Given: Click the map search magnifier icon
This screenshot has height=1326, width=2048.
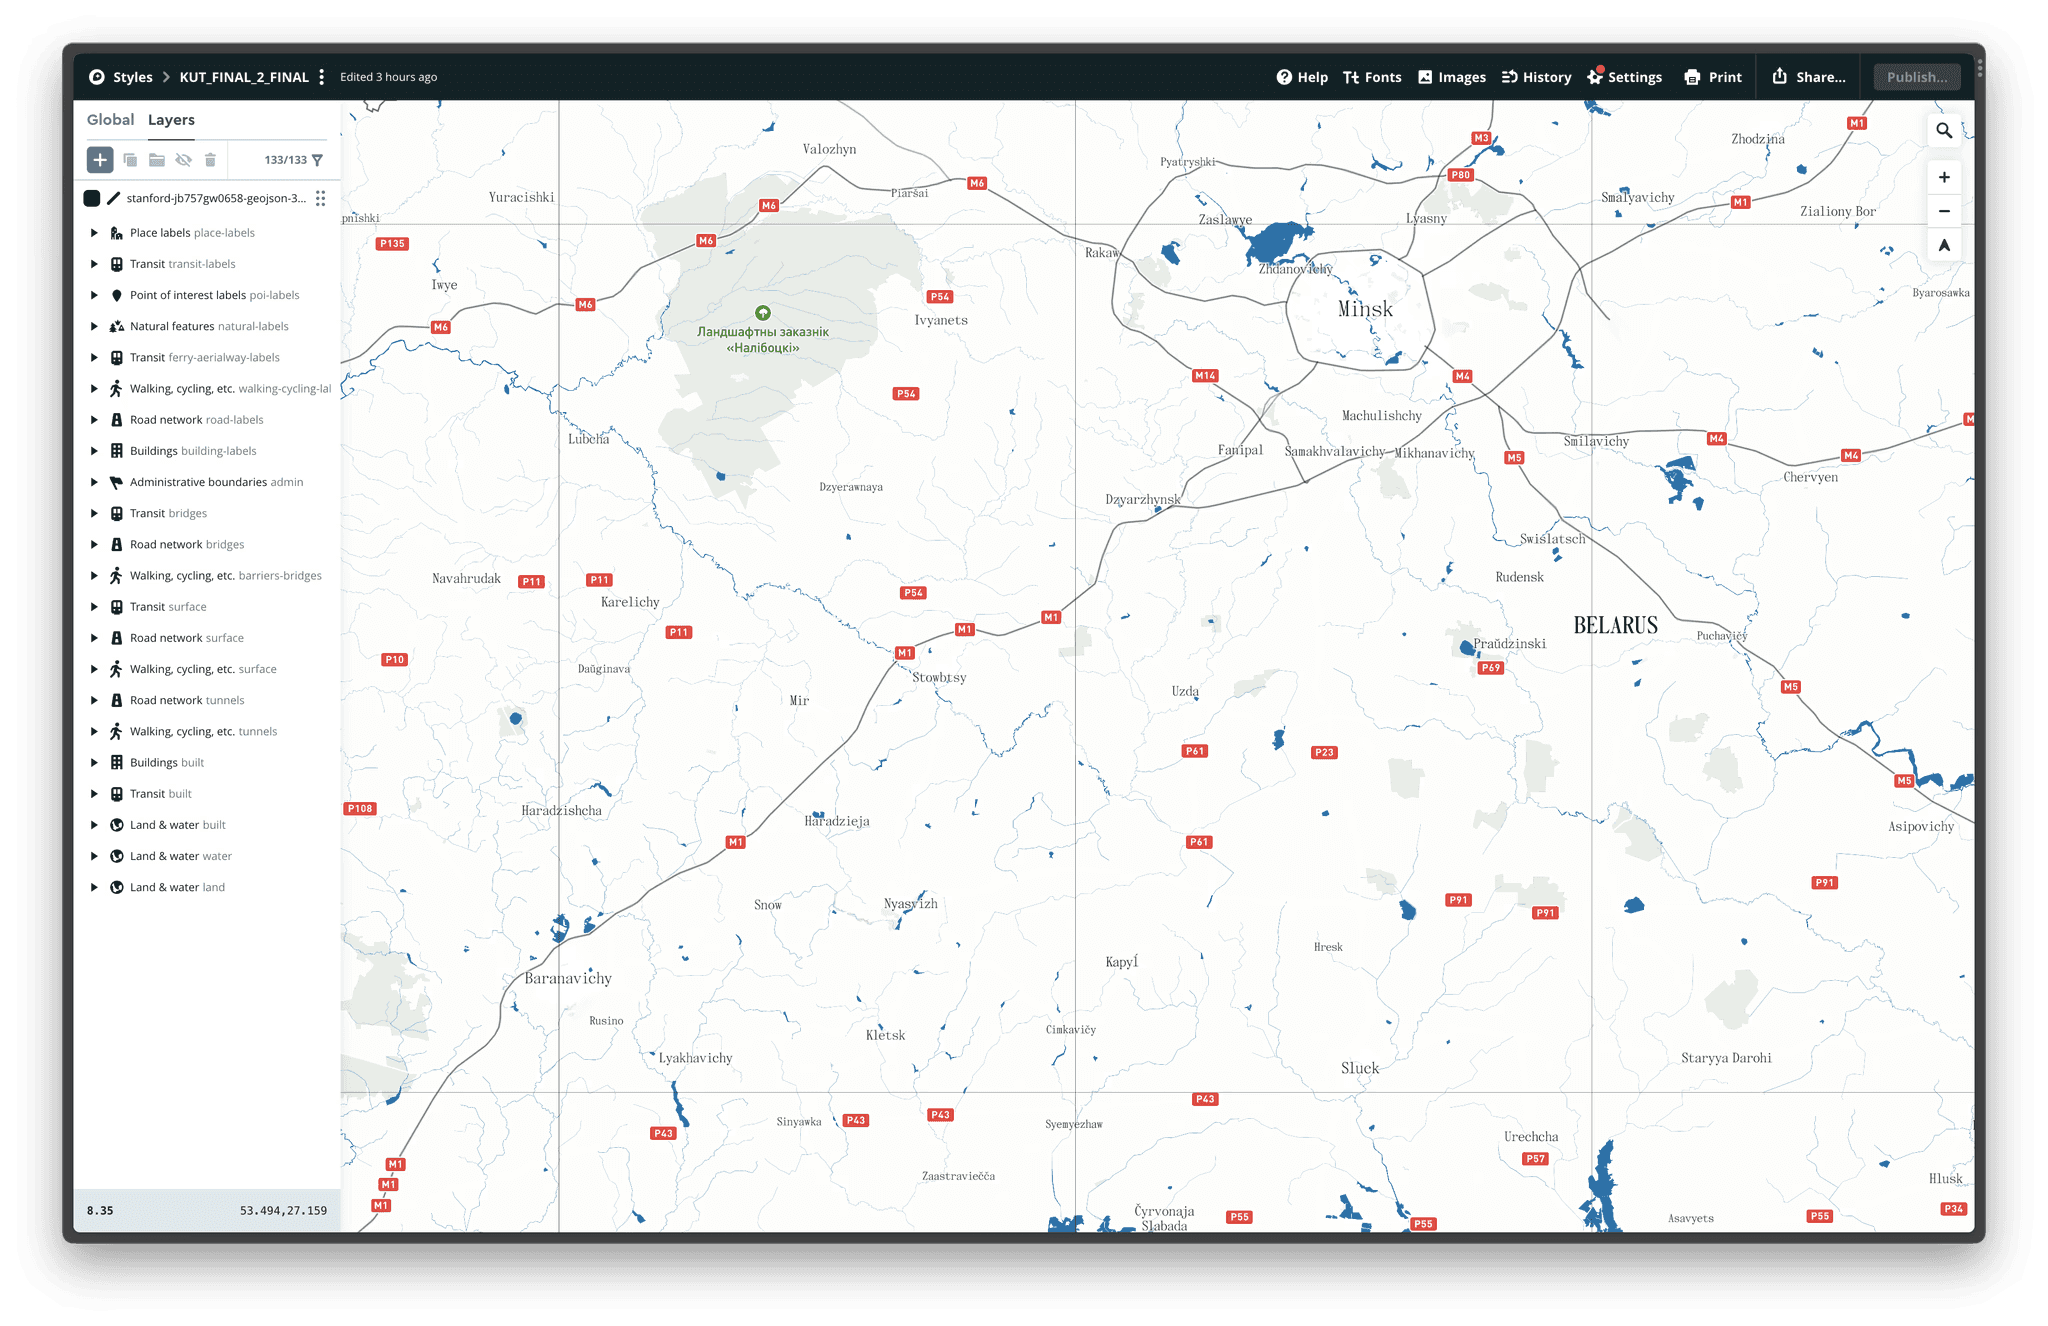Looking at the screenshot, I should [1943, 131].
